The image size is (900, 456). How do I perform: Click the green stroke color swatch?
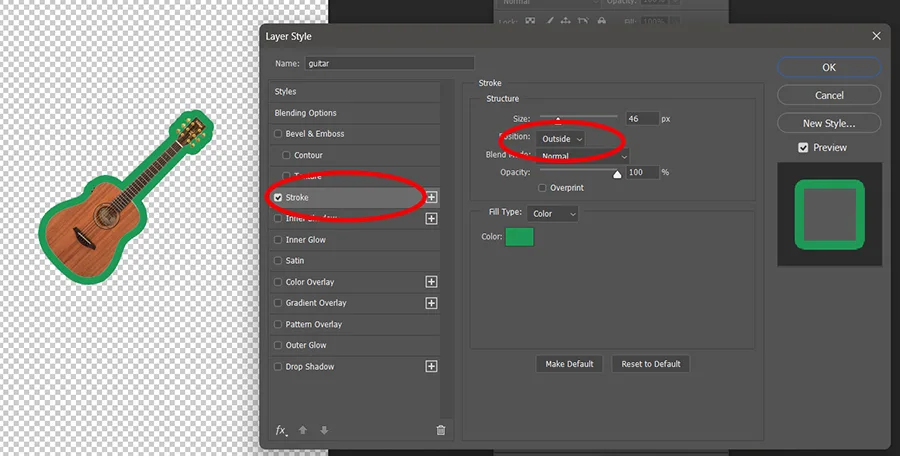[x=520, y=237]
